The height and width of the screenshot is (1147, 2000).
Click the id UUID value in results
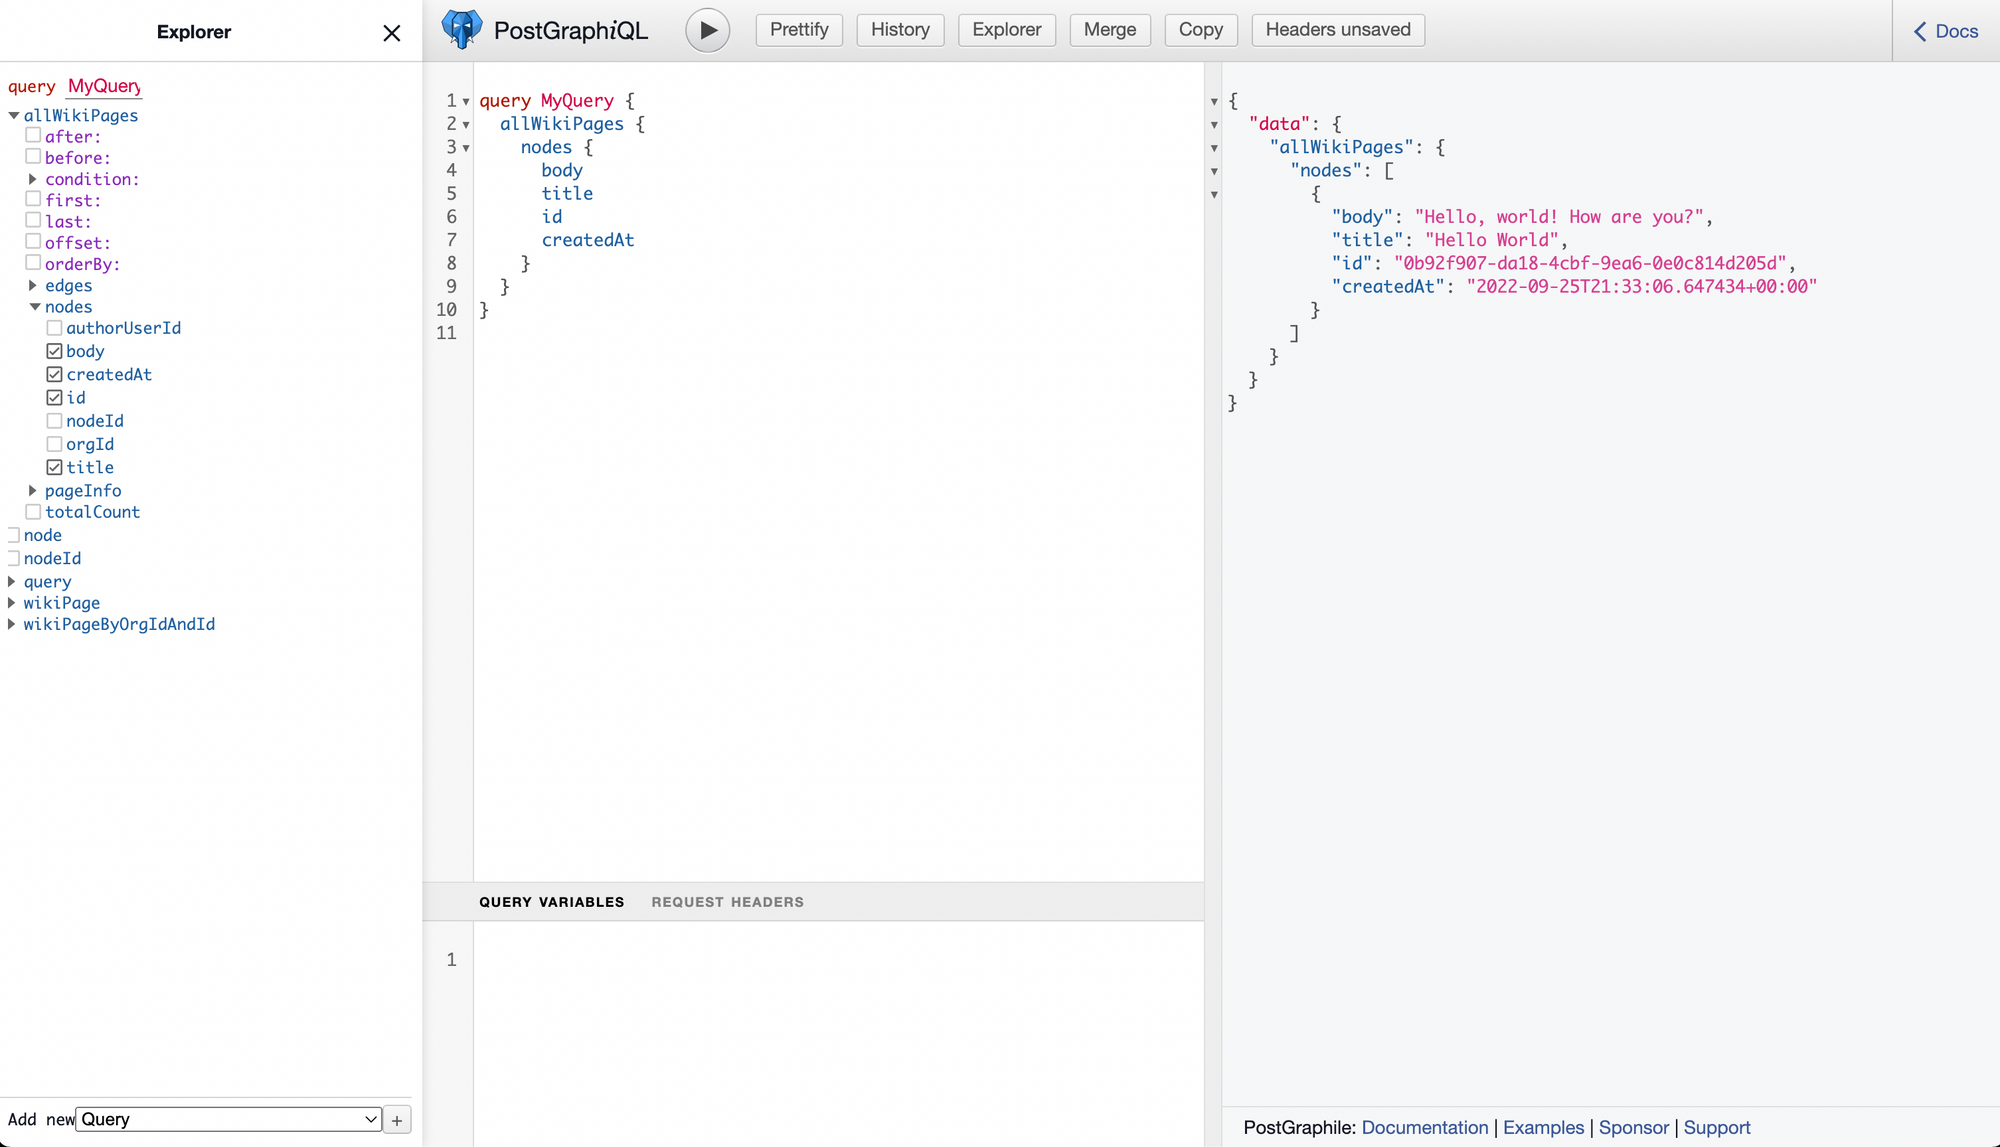click(x=1590, y=263)
